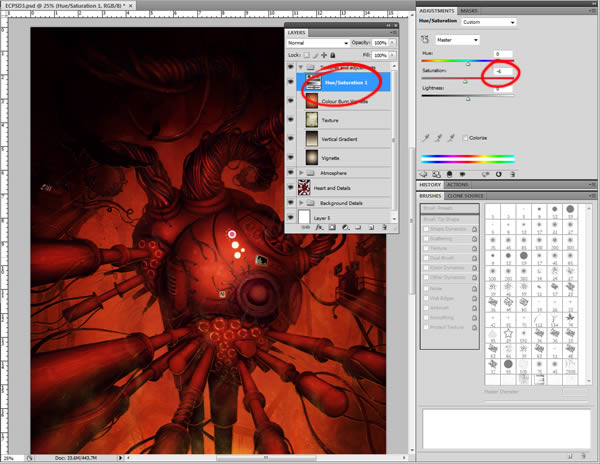This screenshot has height=464, width=600.
Task: Click the Hue value field
Action: pyautogui.click(x=503, y=54)
